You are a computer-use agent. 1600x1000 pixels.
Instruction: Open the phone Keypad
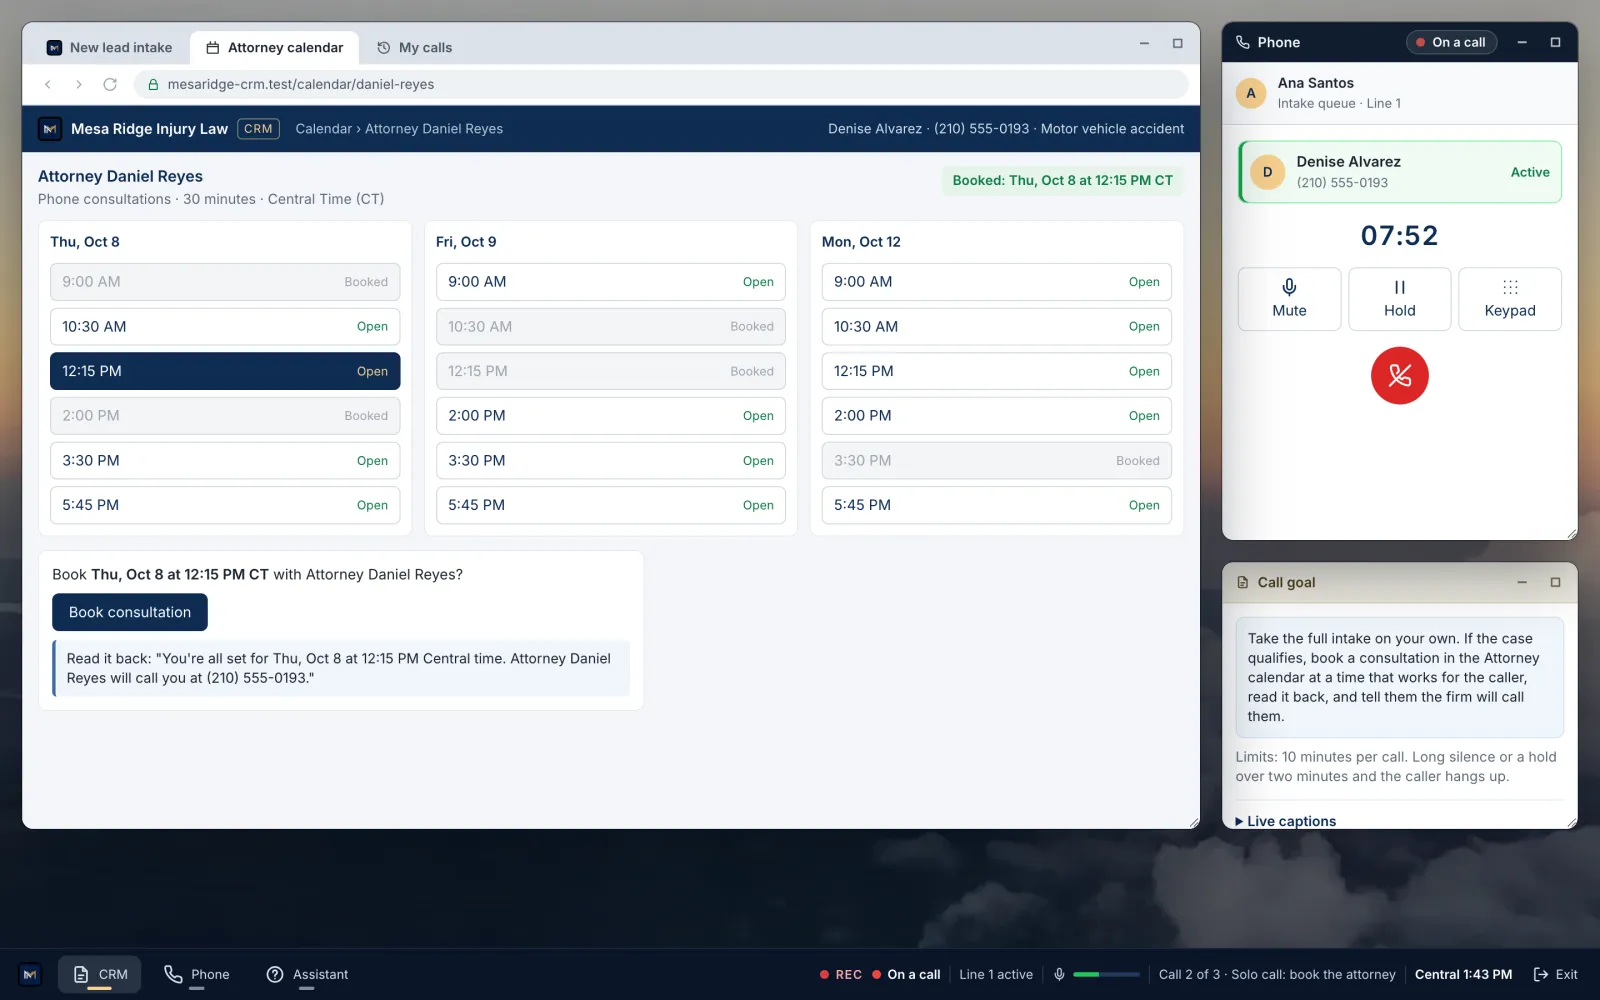click(1510, 299)
